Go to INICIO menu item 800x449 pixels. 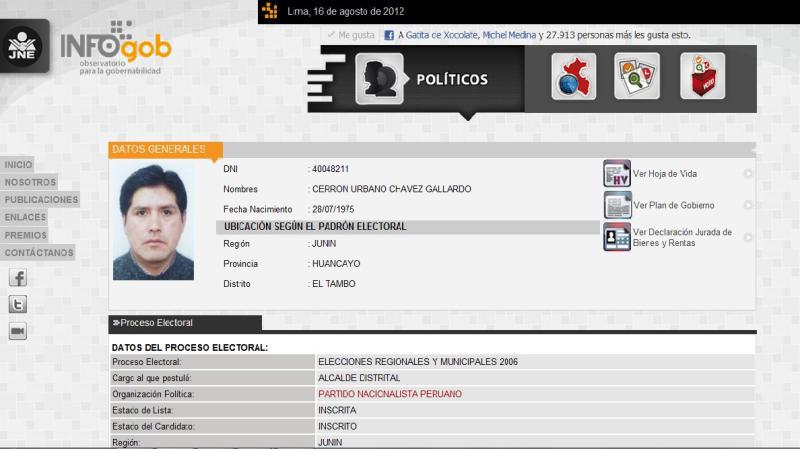coord(18,165)
